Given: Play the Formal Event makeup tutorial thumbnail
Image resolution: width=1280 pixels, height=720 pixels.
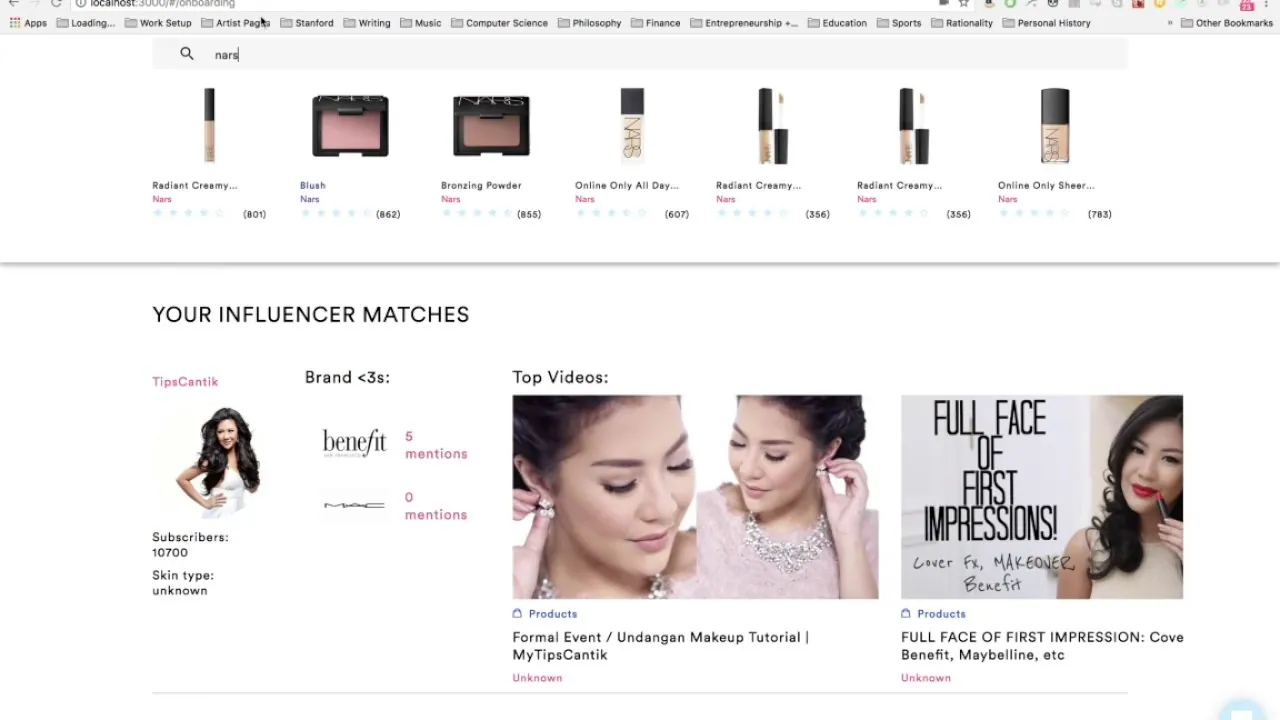Looking at the screenshot, I should 695,497.
